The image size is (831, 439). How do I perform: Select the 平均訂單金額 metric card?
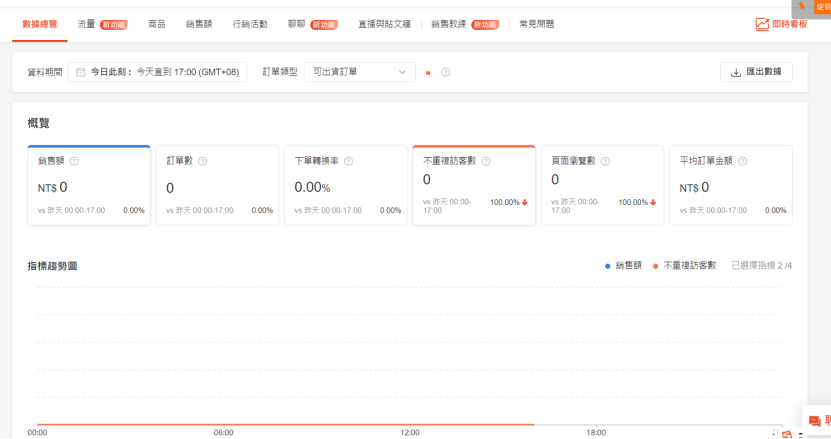729,186
